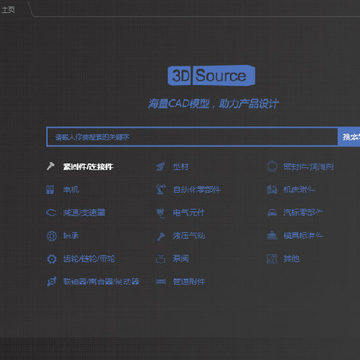Click the hammer icon beside 紧固件/连接件
Viewport: 360px width, 360px height.
pos(50,166)
